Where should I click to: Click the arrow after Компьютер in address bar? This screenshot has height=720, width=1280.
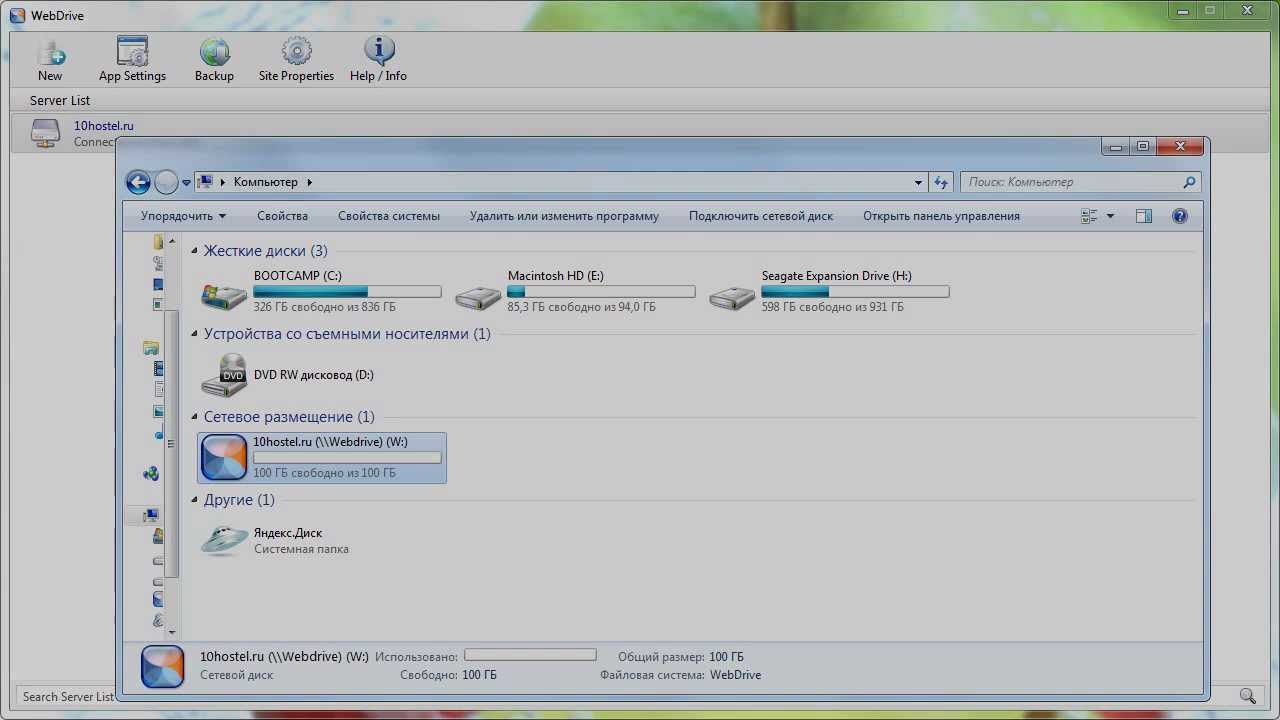click(x=310, y=182)
